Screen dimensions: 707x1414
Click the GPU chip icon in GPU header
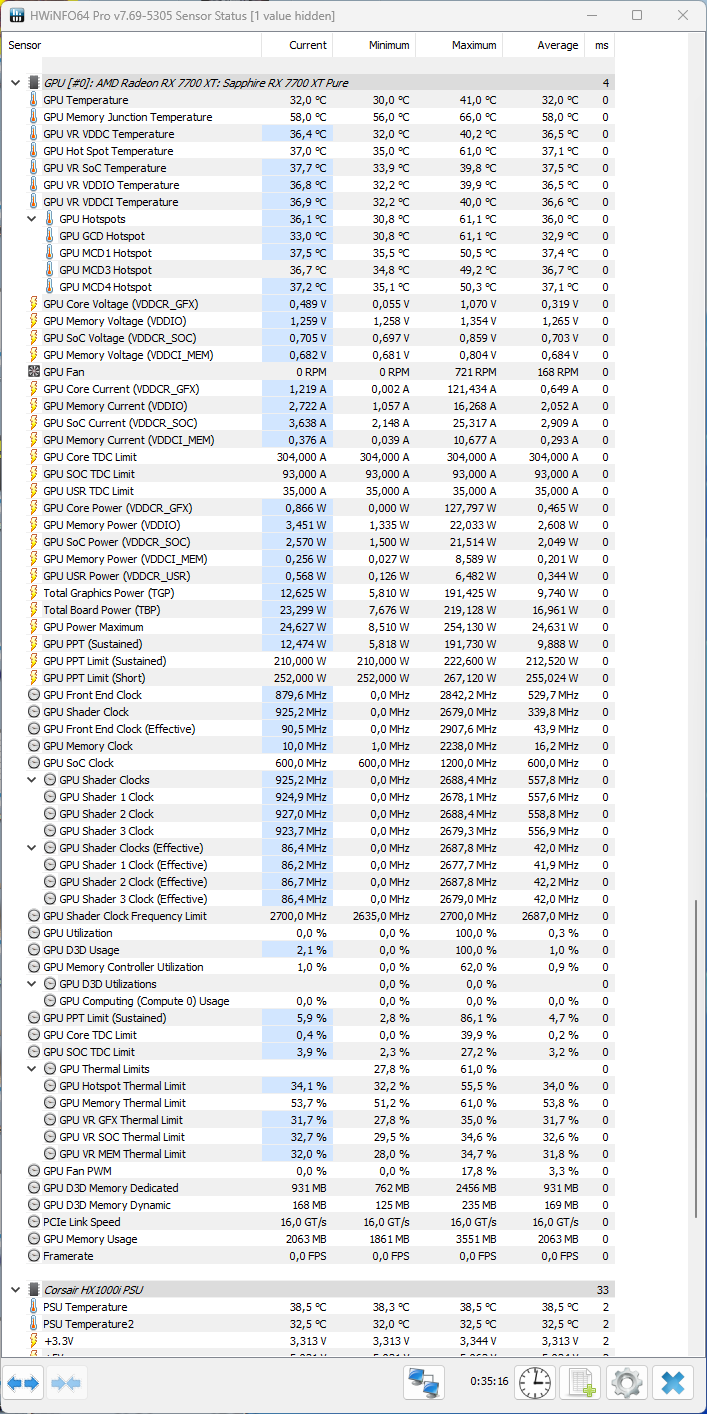[x=33, y=83]
